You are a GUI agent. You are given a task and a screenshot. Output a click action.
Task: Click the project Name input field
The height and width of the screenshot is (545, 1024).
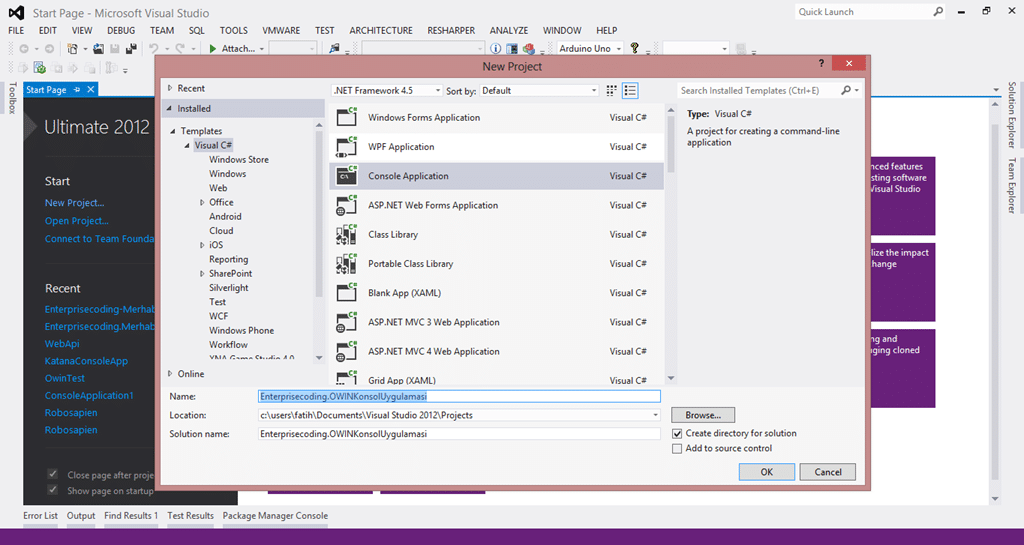tap(459, 396)
